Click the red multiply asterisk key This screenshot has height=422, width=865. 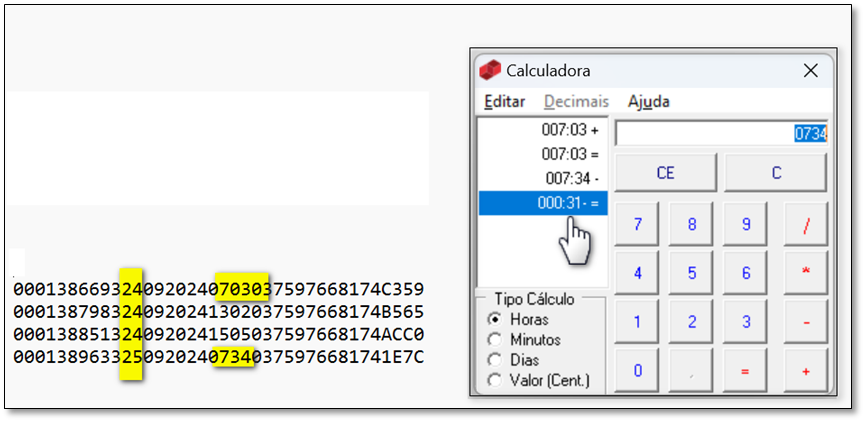(x=806, y=273)
